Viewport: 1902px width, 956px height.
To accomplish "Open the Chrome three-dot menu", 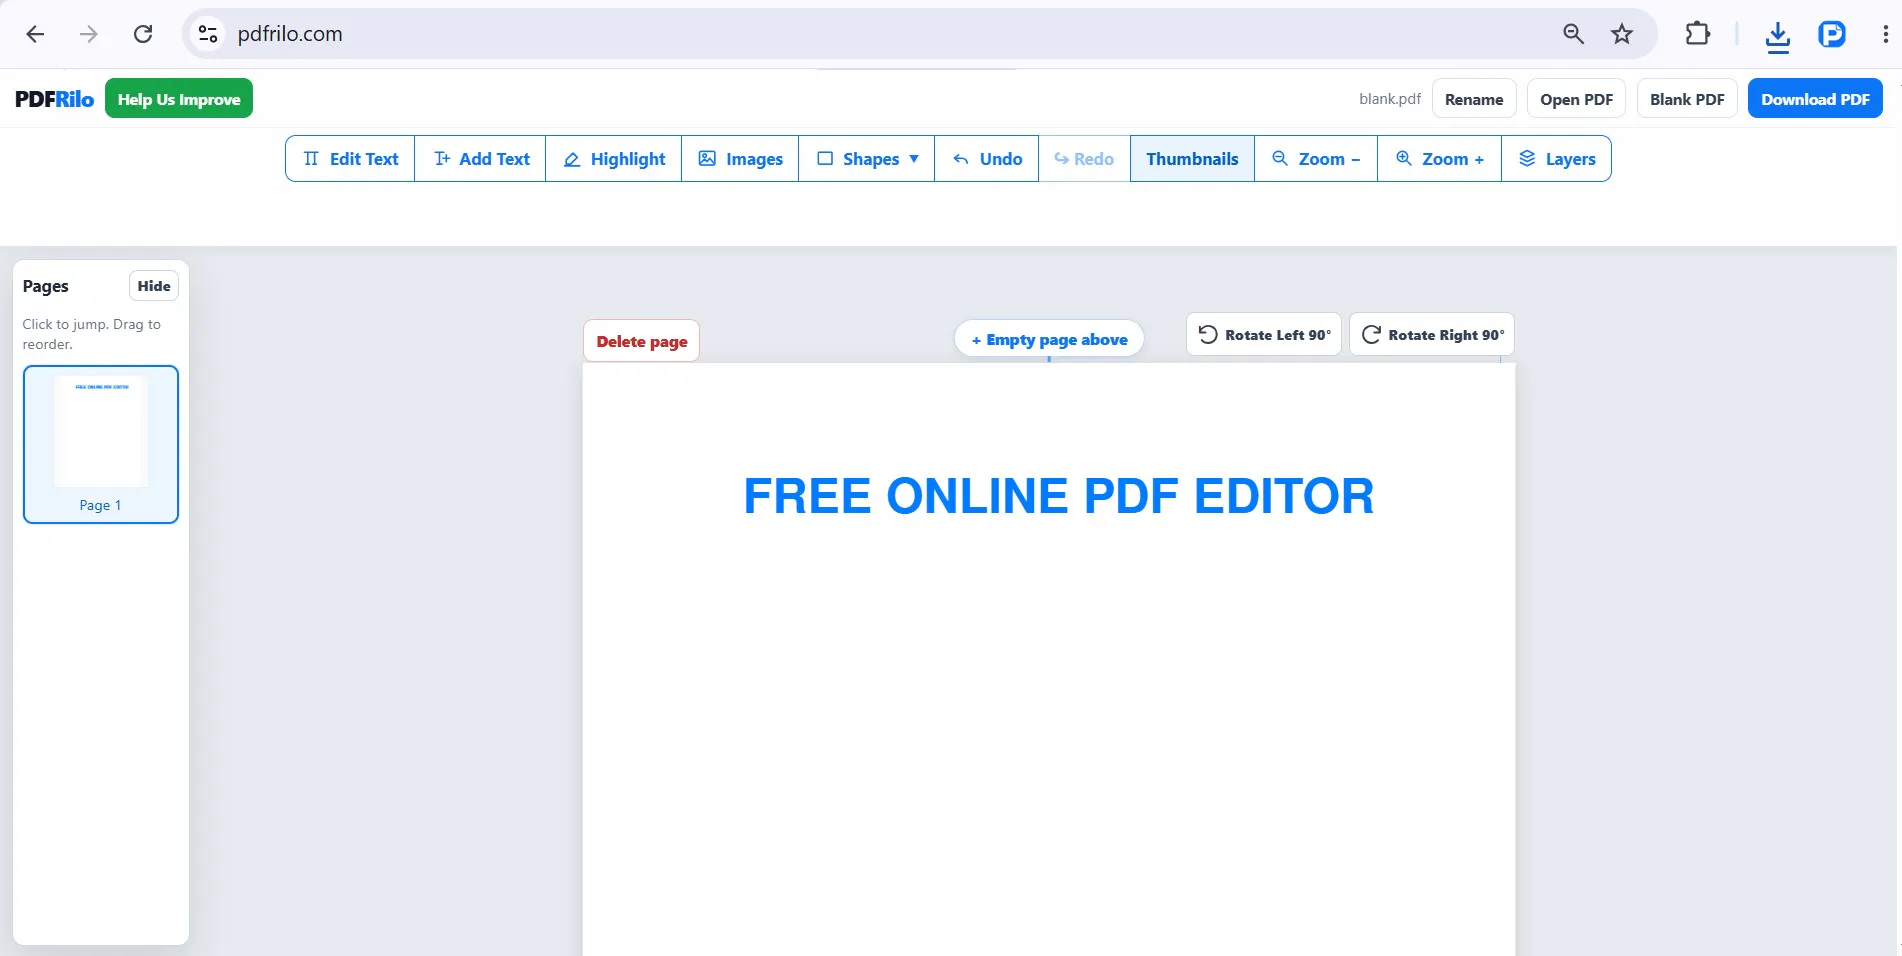I will point(1885,34).
